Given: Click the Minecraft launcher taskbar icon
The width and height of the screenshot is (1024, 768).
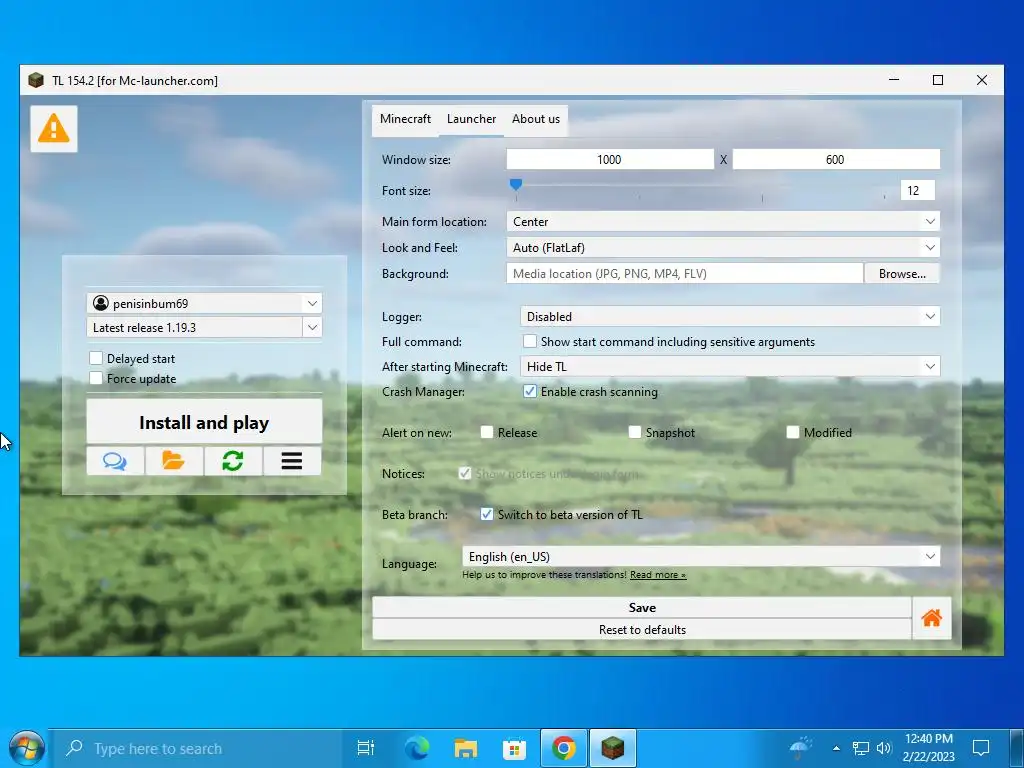Looking at the screenshot, I should click(613, 748).
